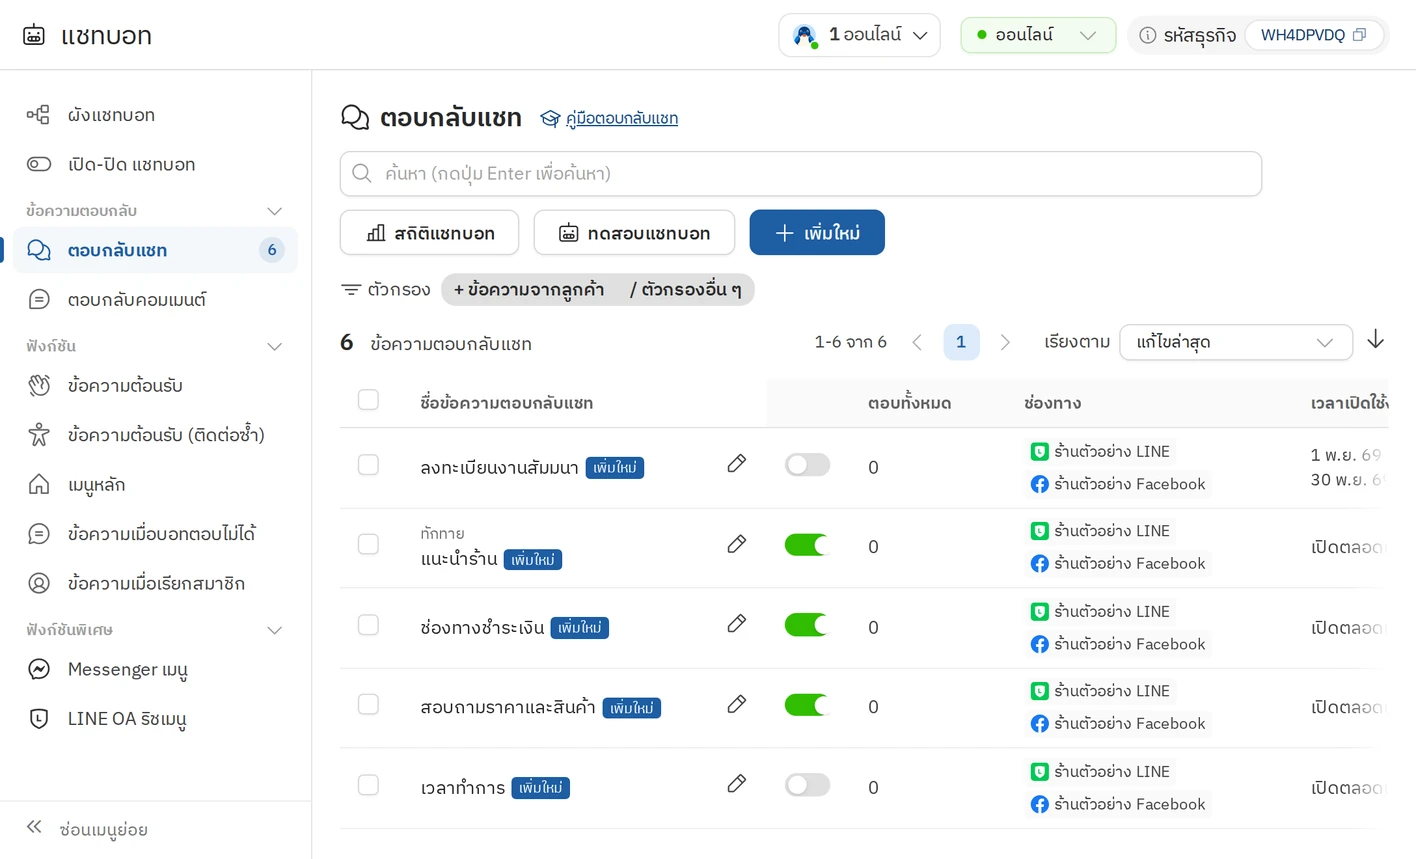Click edit pencil for แนะนำร้าน row

point(736,544)
